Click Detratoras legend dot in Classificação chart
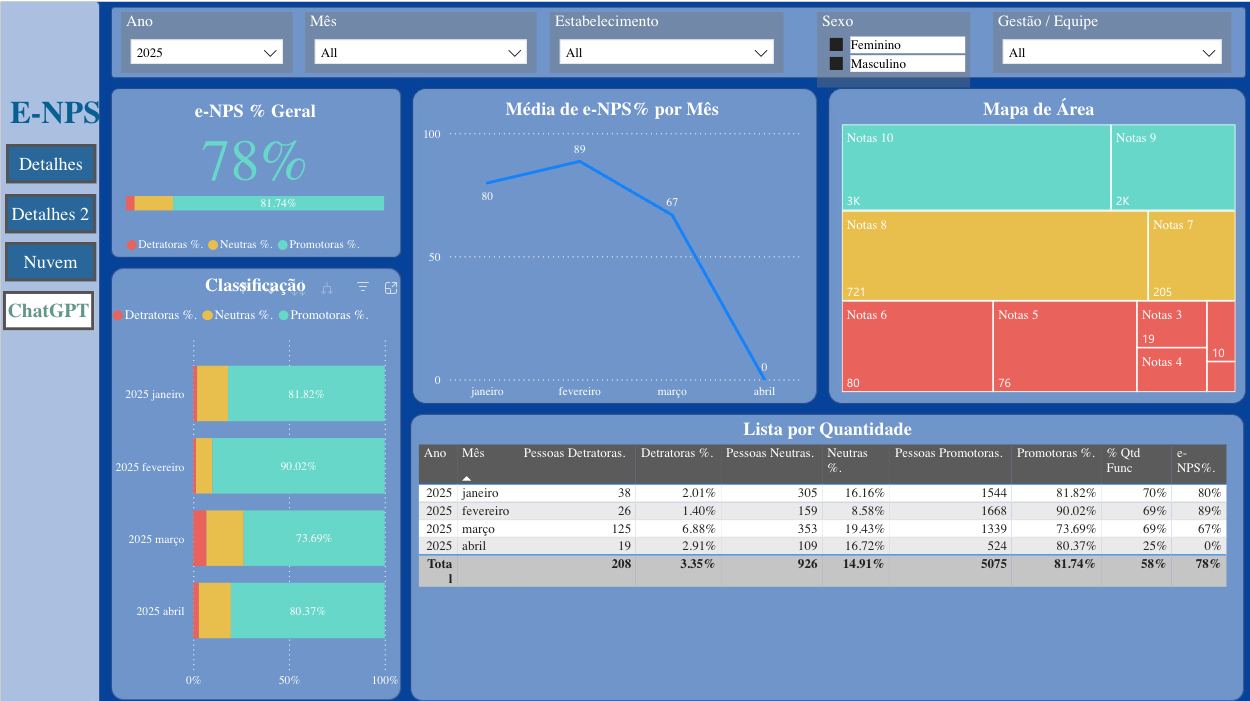 pyautogui.click(x=118, y=315)
